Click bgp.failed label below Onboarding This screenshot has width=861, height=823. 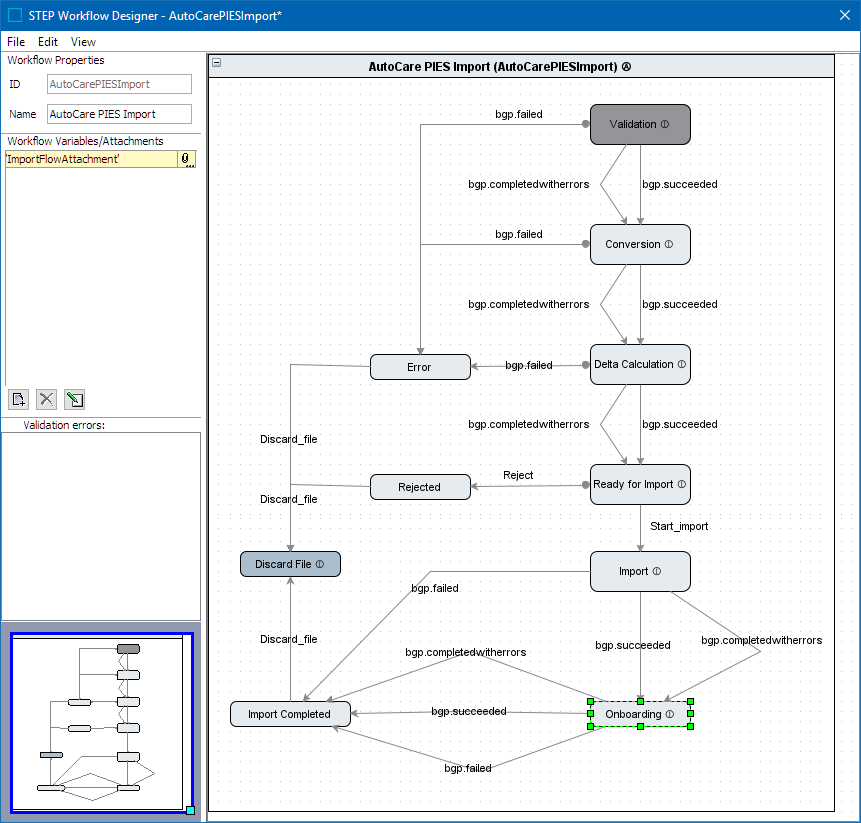(468, 769)
